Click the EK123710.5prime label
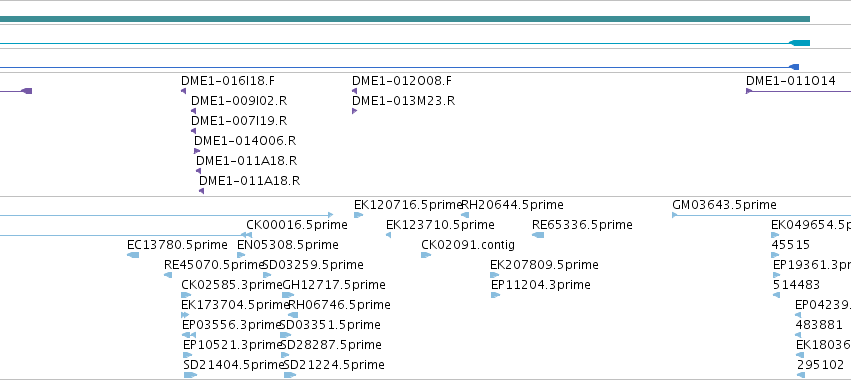 tap(440, 225)
